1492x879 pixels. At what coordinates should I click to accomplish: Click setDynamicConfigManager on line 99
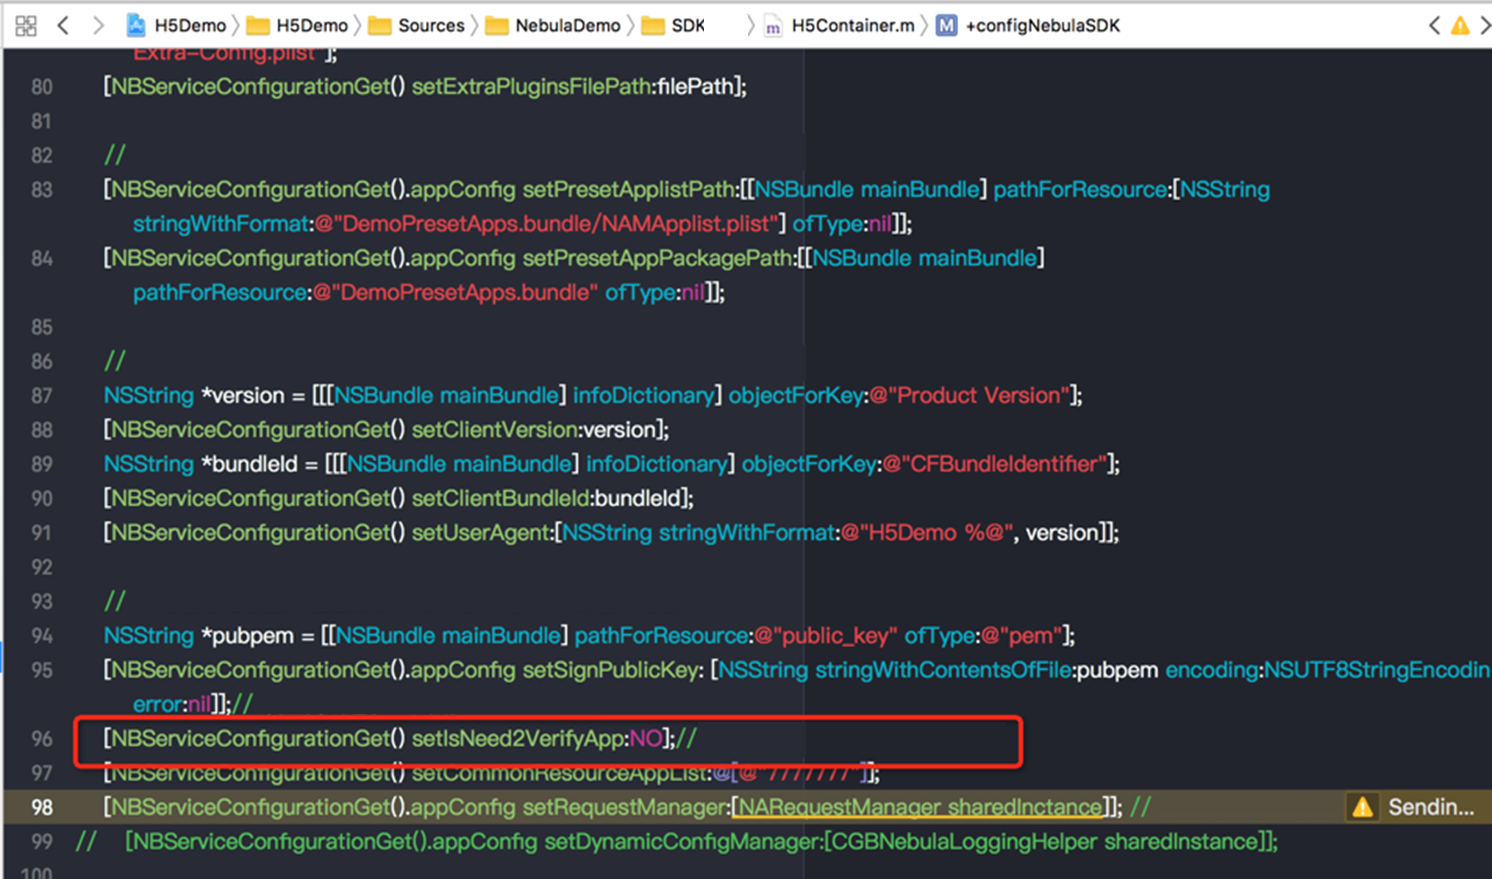(x=681, y=842)
